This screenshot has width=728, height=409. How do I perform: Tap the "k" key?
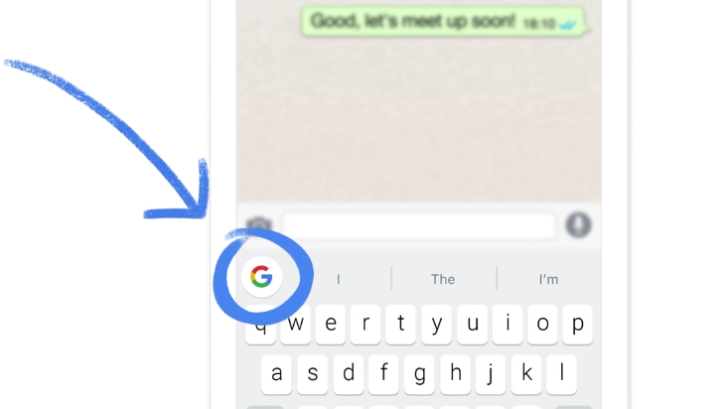coord(526,374)
